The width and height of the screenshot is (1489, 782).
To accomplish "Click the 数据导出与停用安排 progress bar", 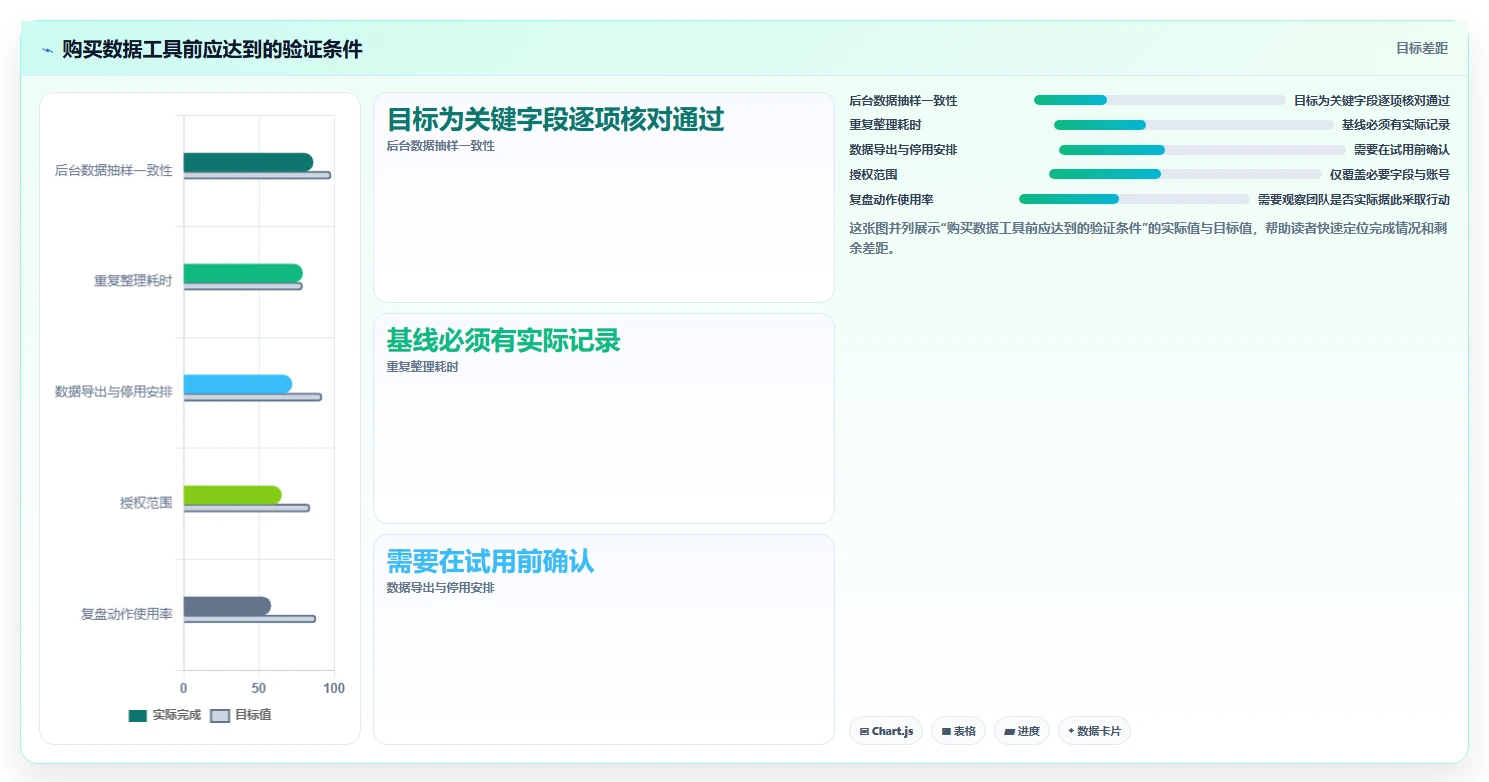I will point(1202,150).
